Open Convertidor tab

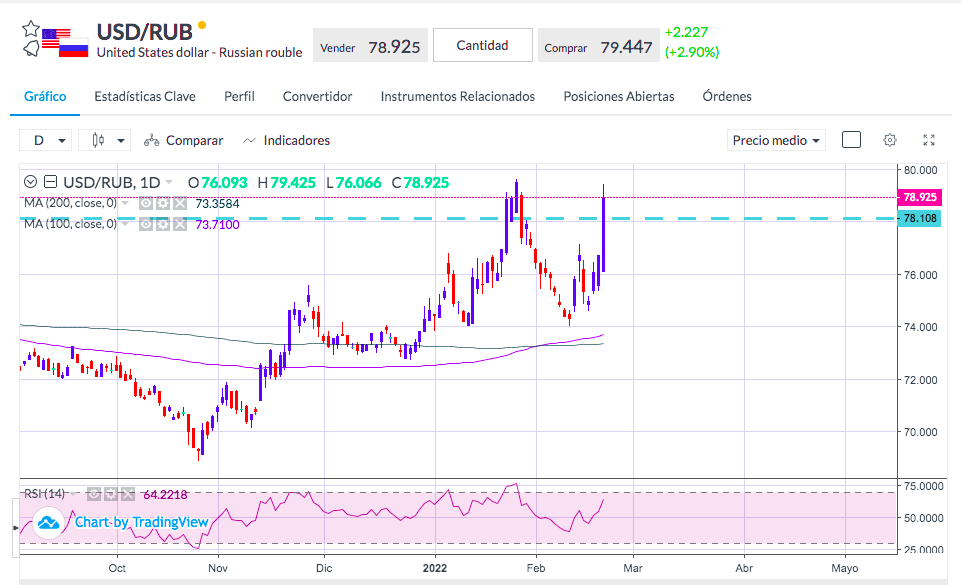(x=317, y=96)
